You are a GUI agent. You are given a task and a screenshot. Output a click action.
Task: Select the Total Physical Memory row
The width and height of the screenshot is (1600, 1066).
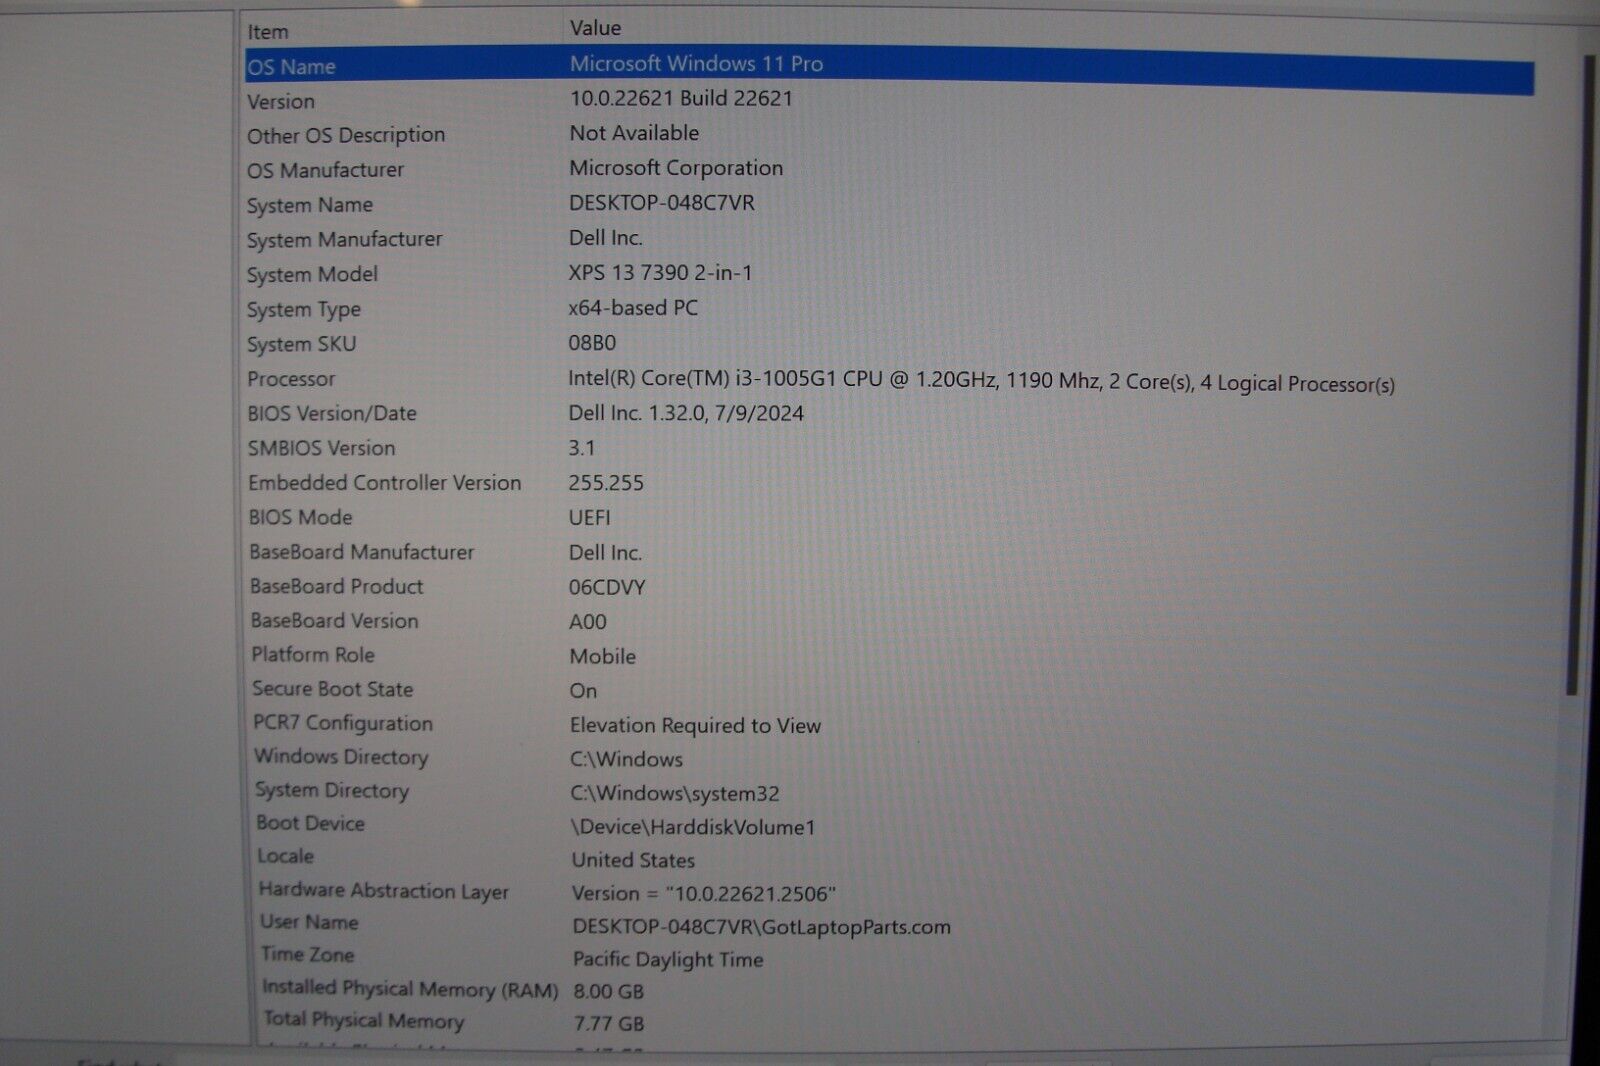pos(364,1021)
